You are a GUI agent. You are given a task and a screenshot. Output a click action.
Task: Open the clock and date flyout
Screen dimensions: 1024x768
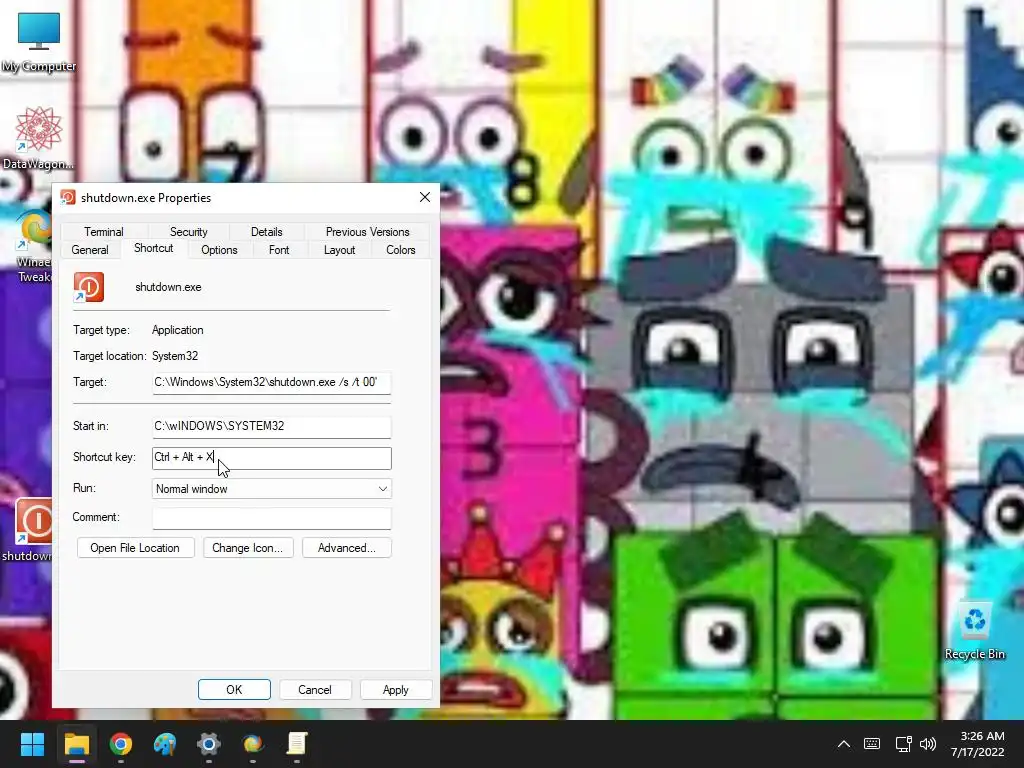tap(978, 744)
